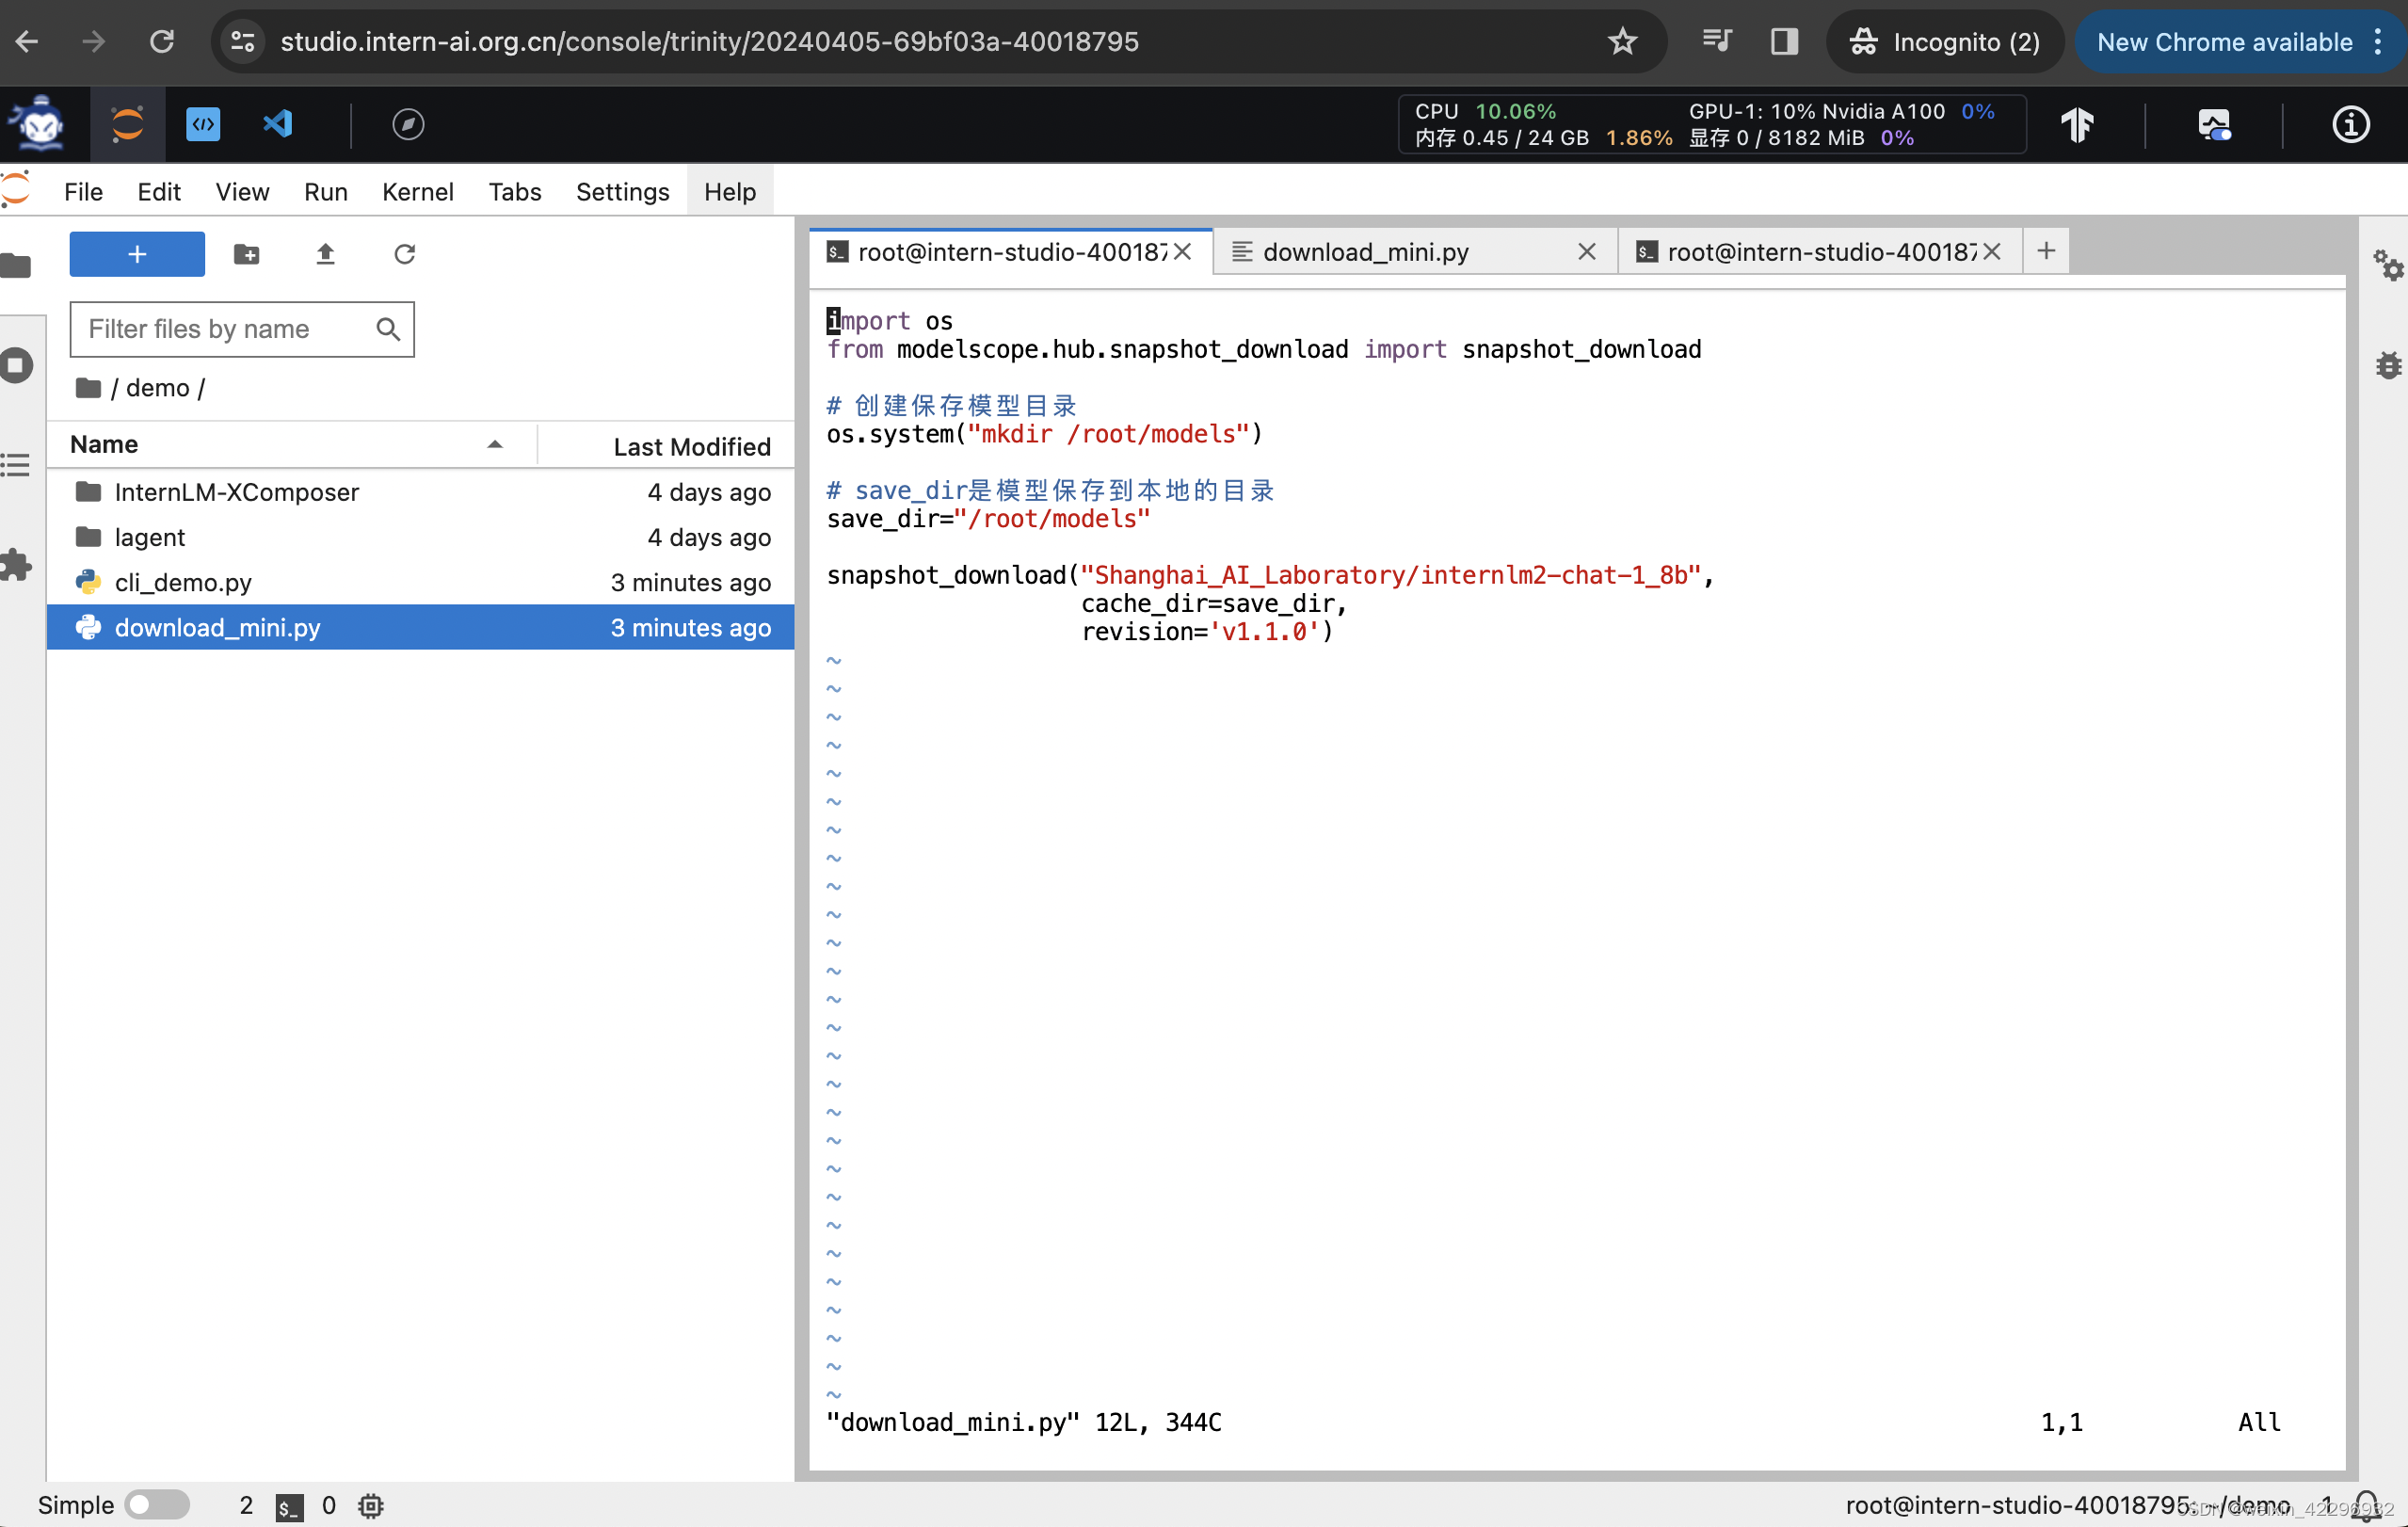Open the debugger bug icon
This screenshot has width=2408, height=1527.
coord(2388,365)
